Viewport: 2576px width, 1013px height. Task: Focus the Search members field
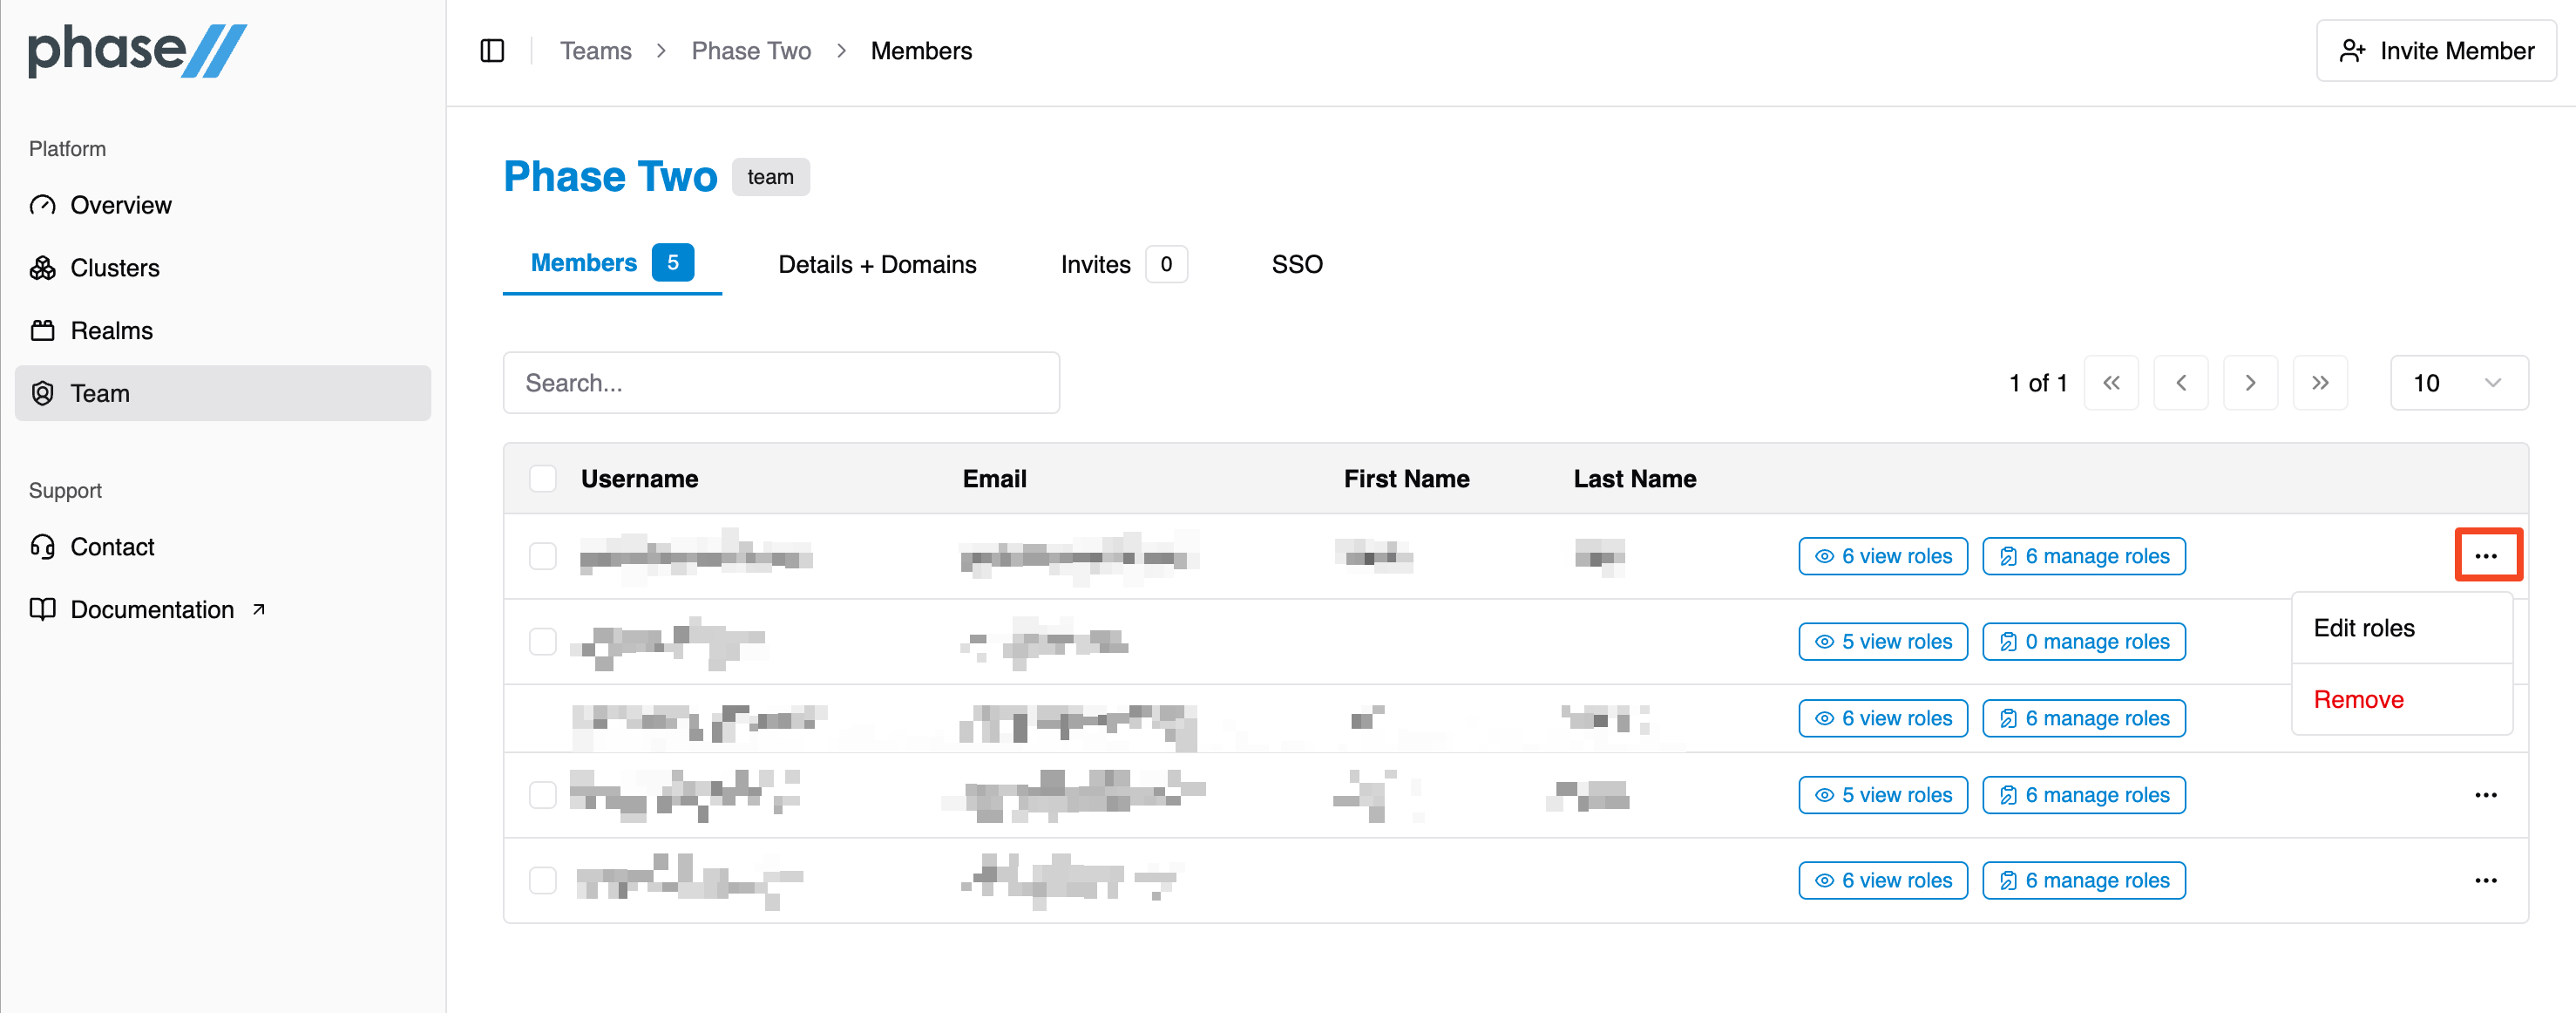780,383
